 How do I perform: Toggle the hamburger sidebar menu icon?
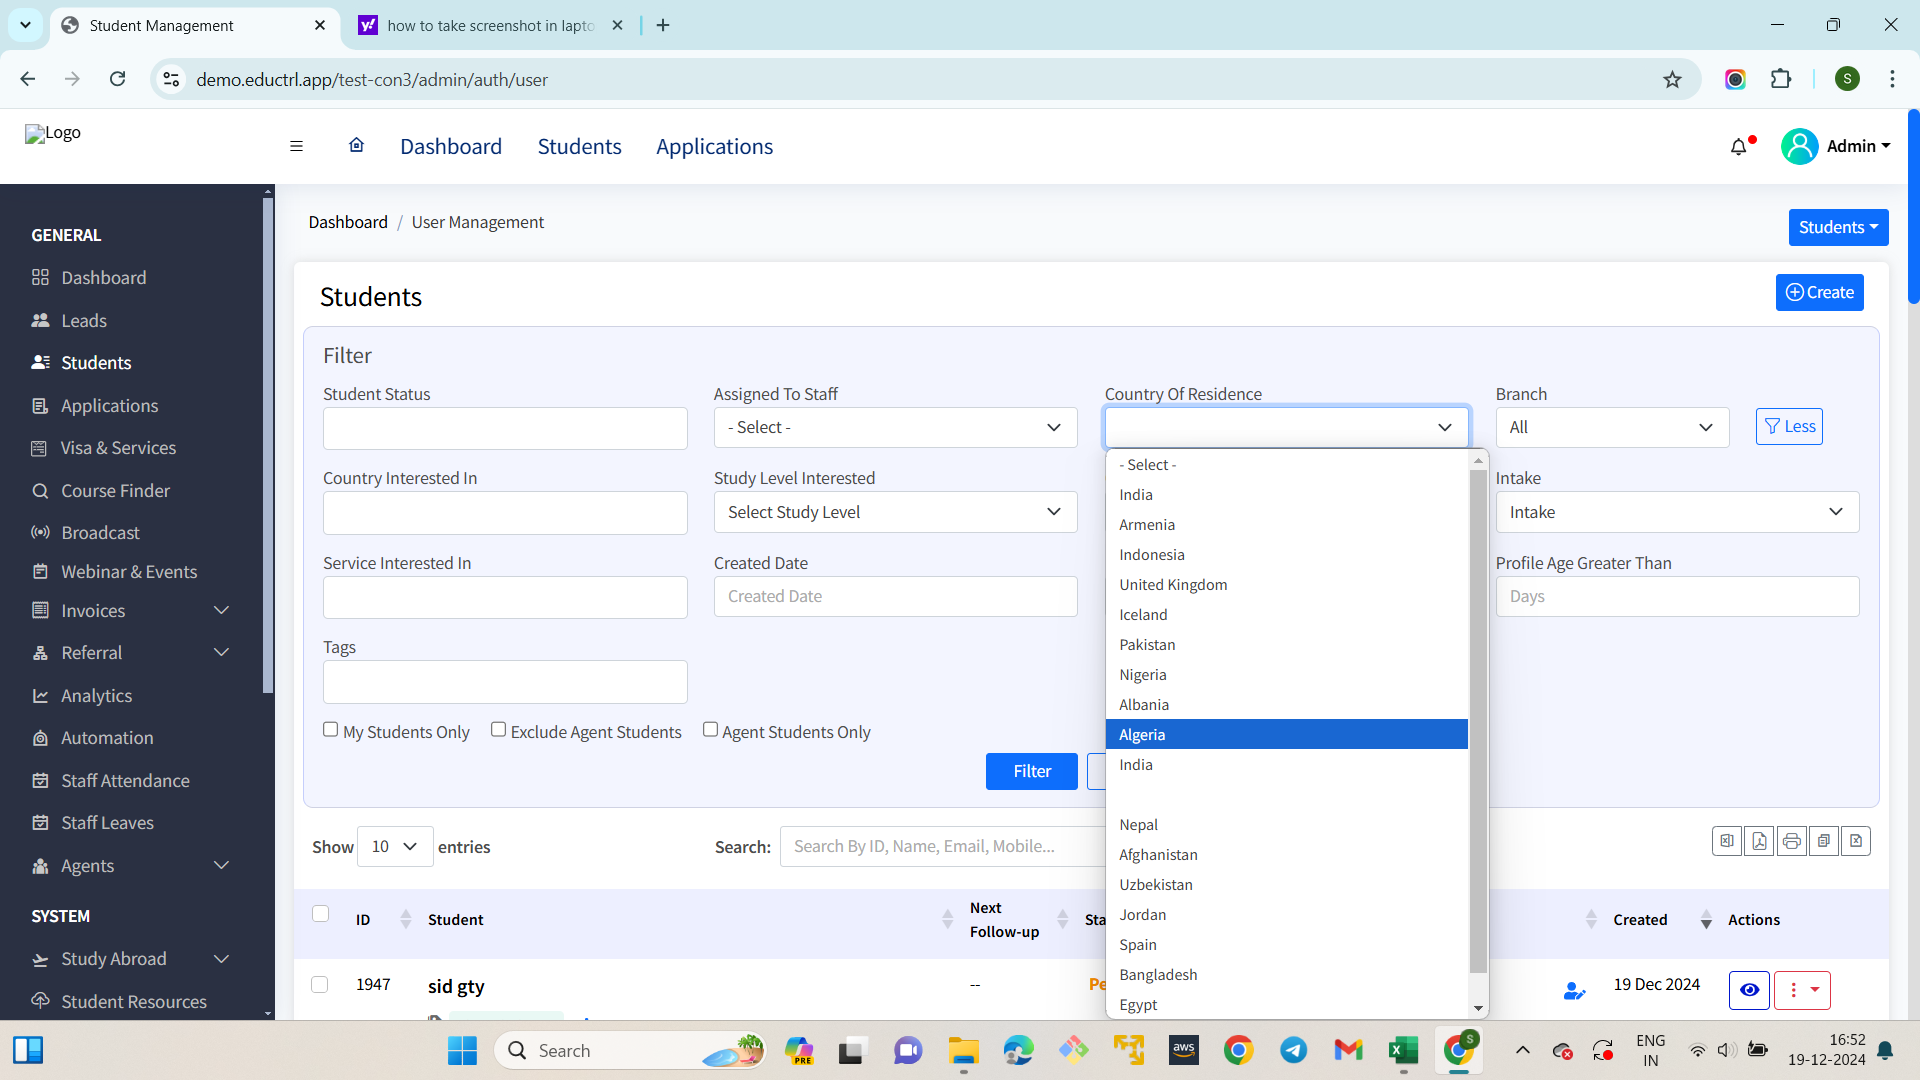tap(296, 146)
